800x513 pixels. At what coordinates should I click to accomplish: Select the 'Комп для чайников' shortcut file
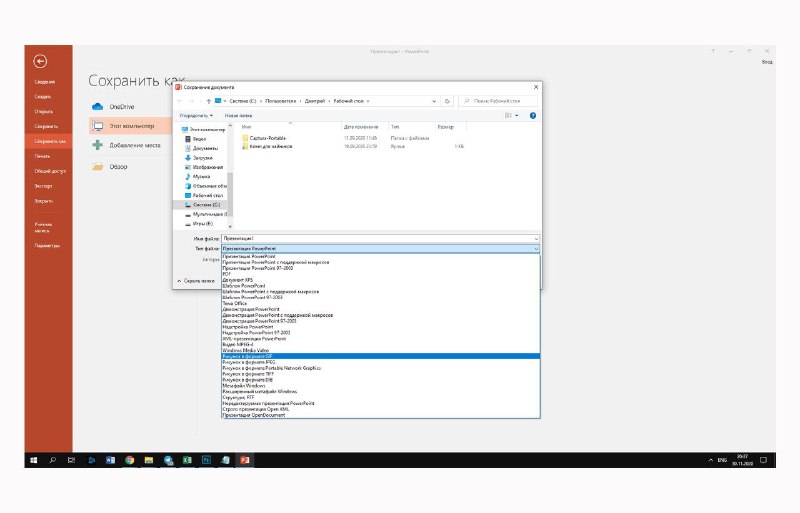pyautogui.click(x=270, y=146)
